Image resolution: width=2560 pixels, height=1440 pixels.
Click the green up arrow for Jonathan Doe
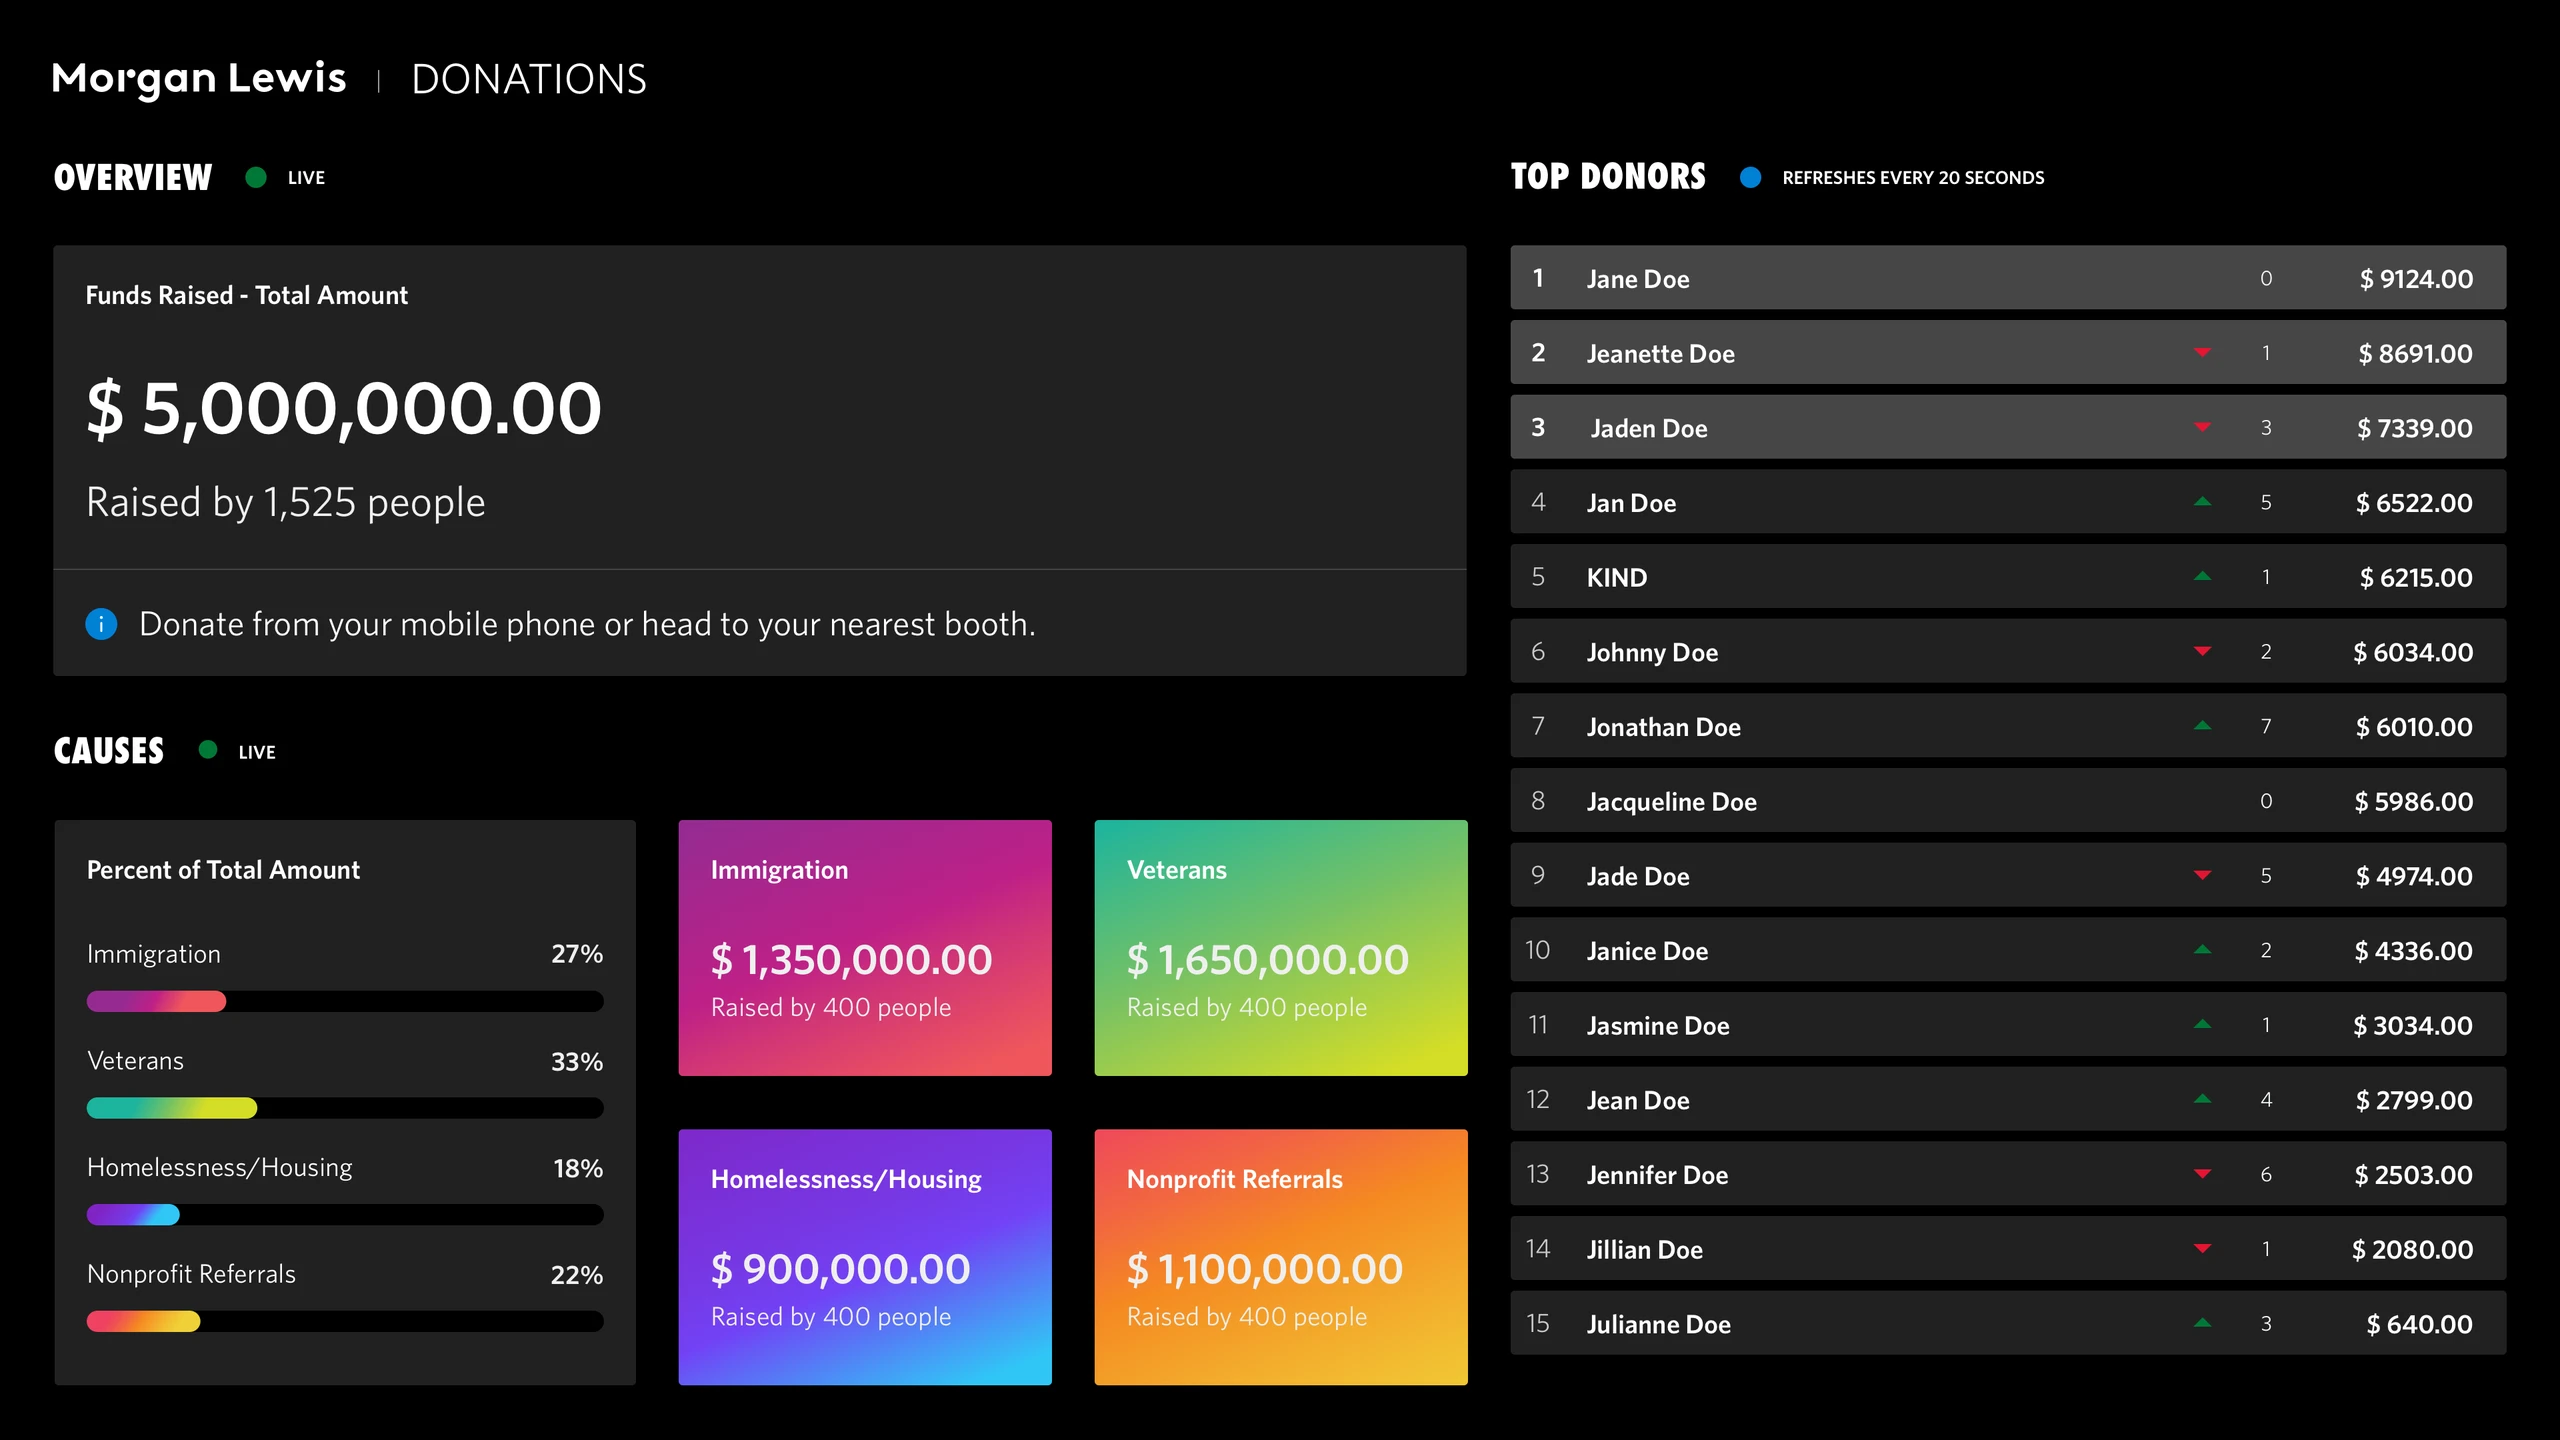click(2202, 725)
